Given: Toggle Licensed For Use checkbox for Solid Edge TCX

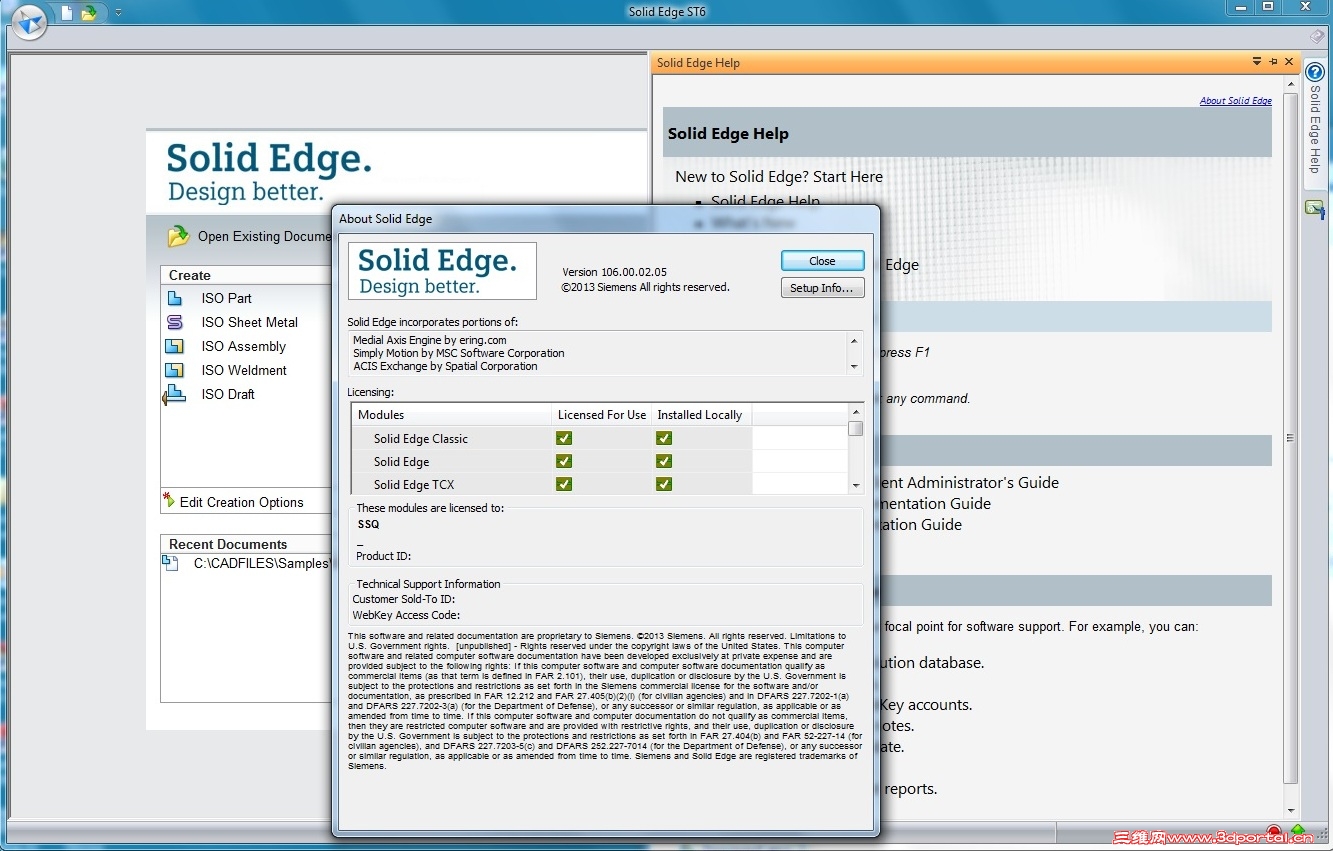Looking at the screenshot, I should (564, 484).
